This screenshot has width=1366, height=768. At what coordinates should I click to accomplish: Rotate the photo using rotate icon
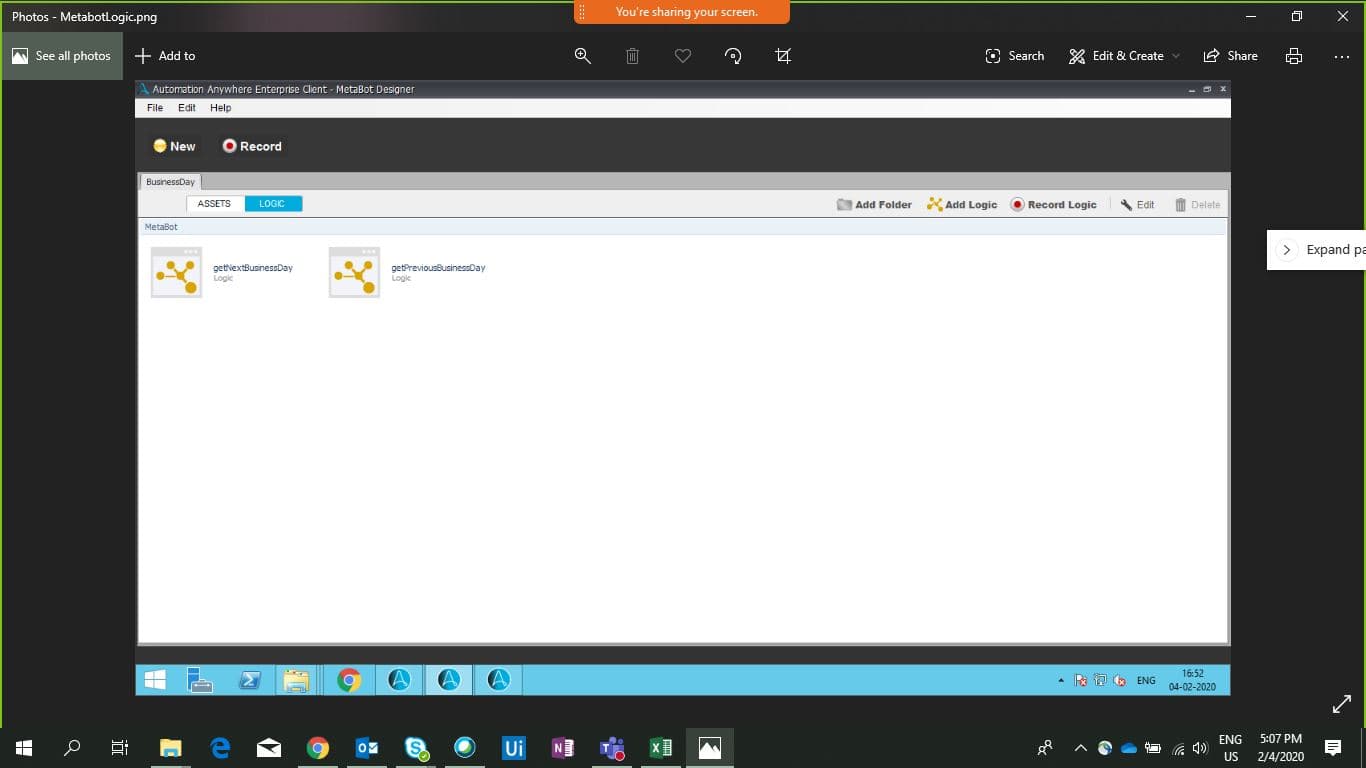tap(733, 56)
